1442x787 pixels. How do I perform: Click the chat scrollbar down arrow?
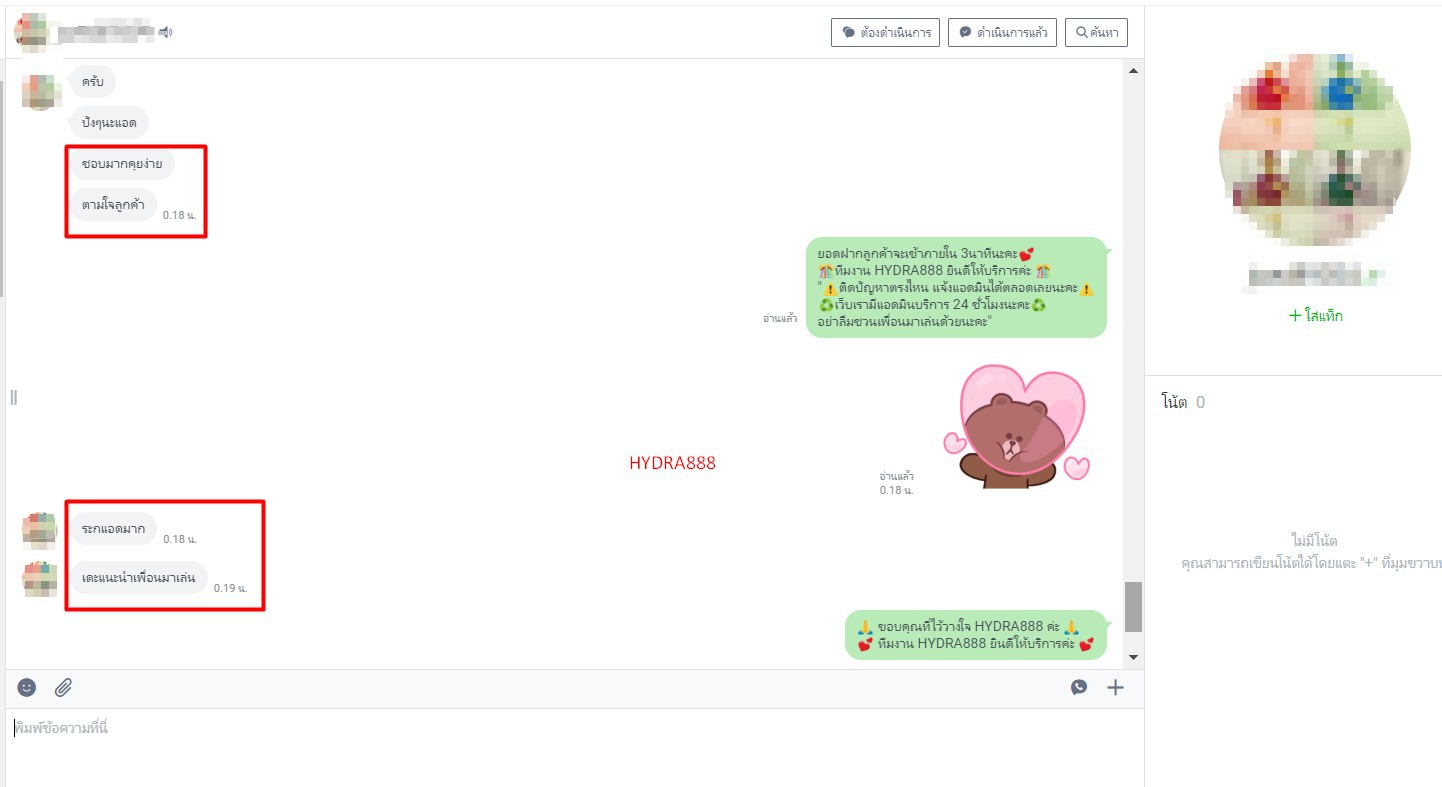point(1133,657)
